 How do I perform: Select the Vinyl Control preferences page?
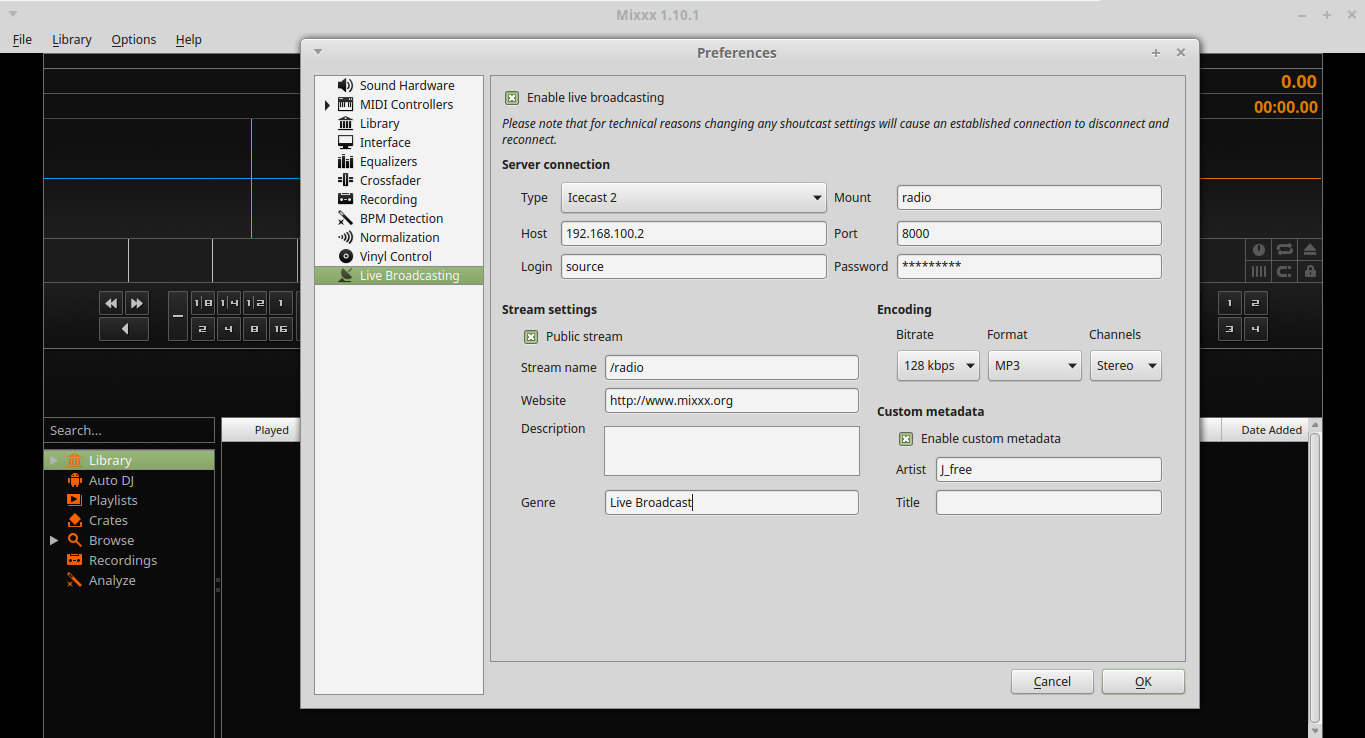pyautogui.click(x=398, y=256)
